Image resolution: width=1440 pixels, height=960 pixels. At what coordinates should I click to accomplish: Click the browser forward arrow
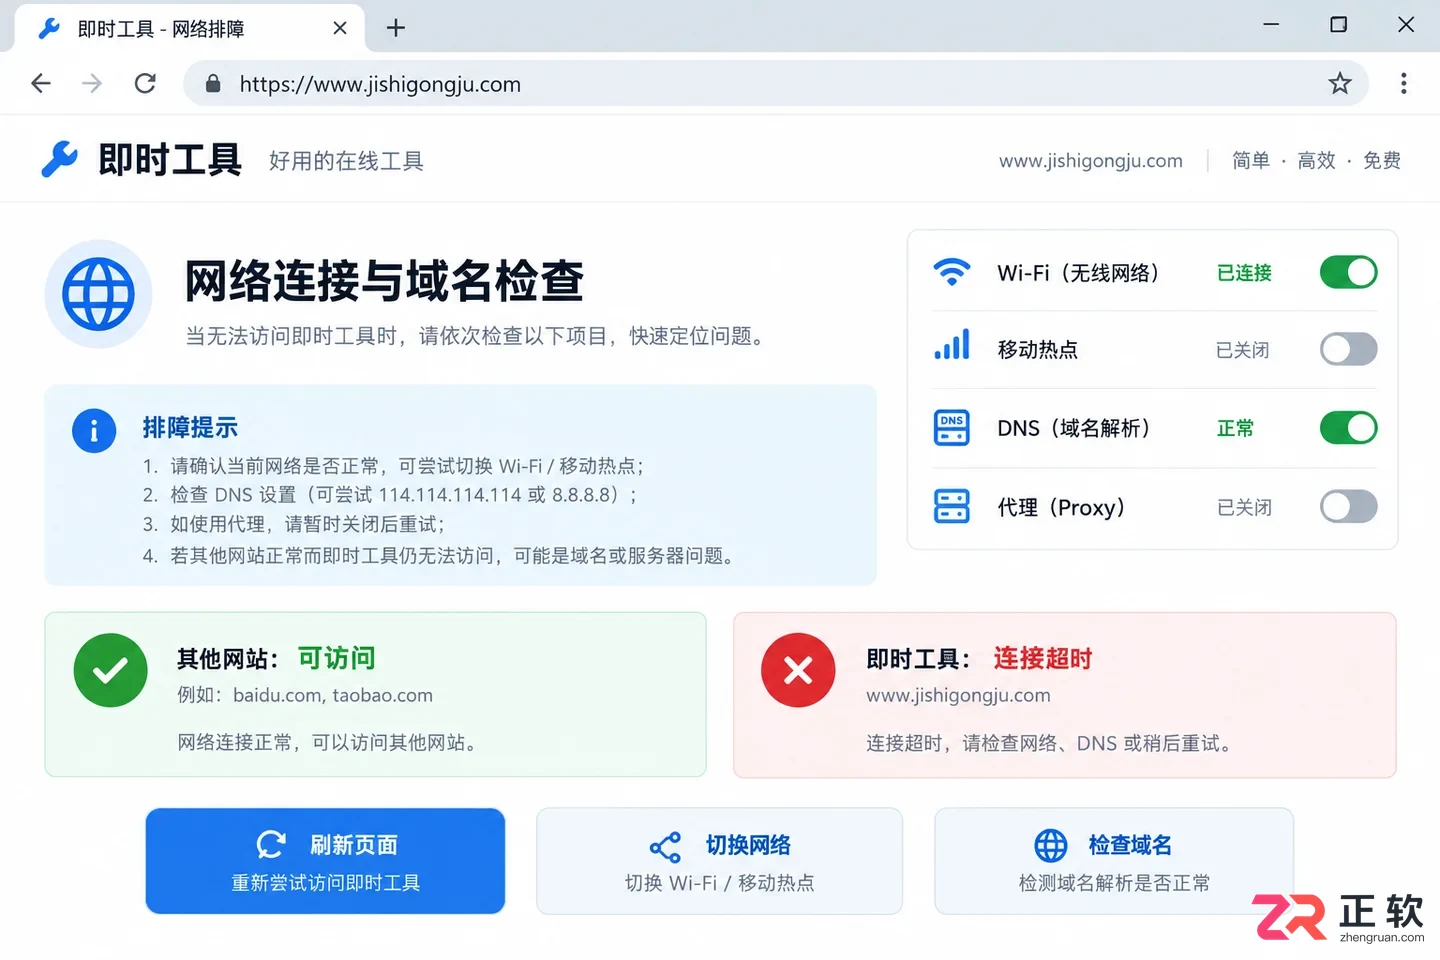point(92,83)
